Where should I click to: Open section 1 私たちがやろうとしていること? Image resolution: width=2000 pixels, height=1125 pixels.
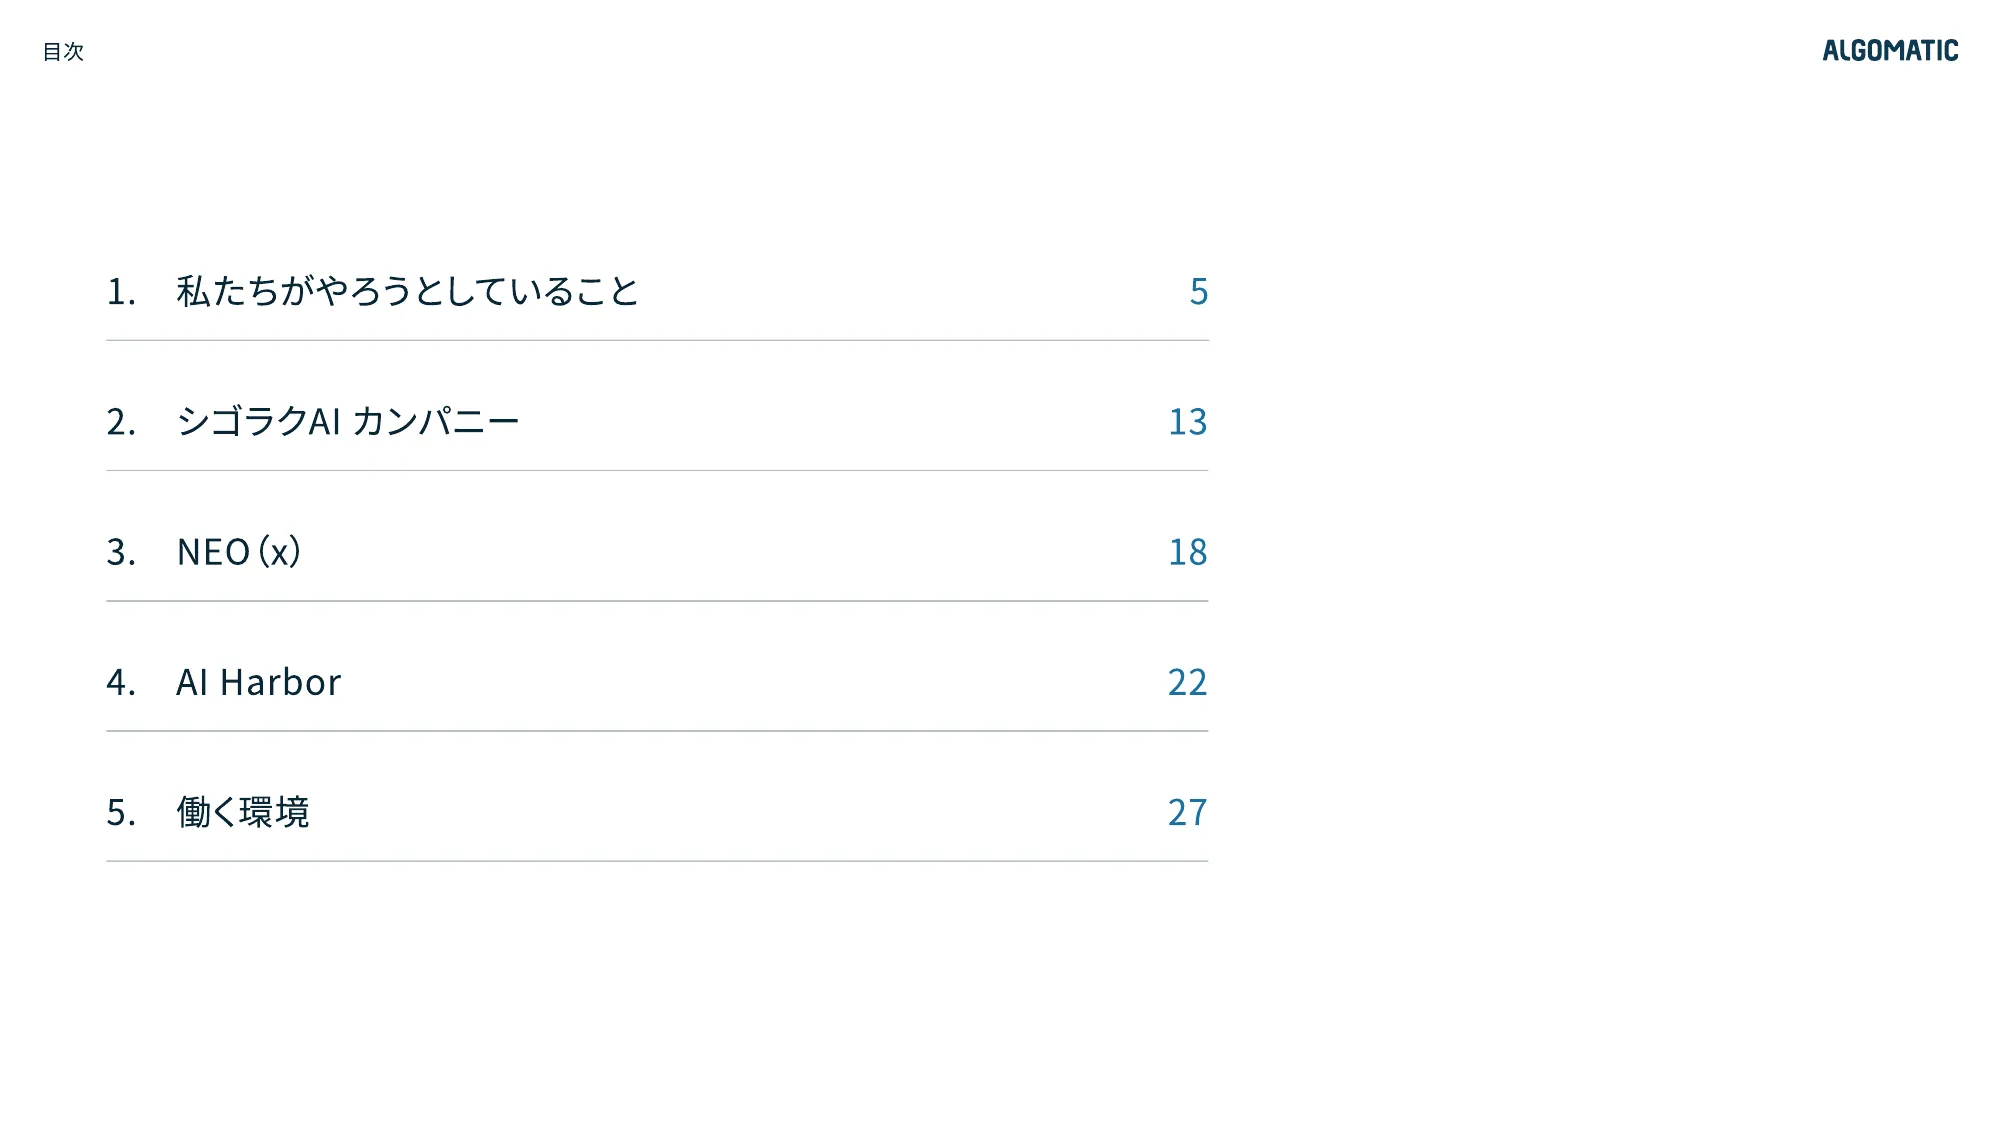(x=407, y=291)
